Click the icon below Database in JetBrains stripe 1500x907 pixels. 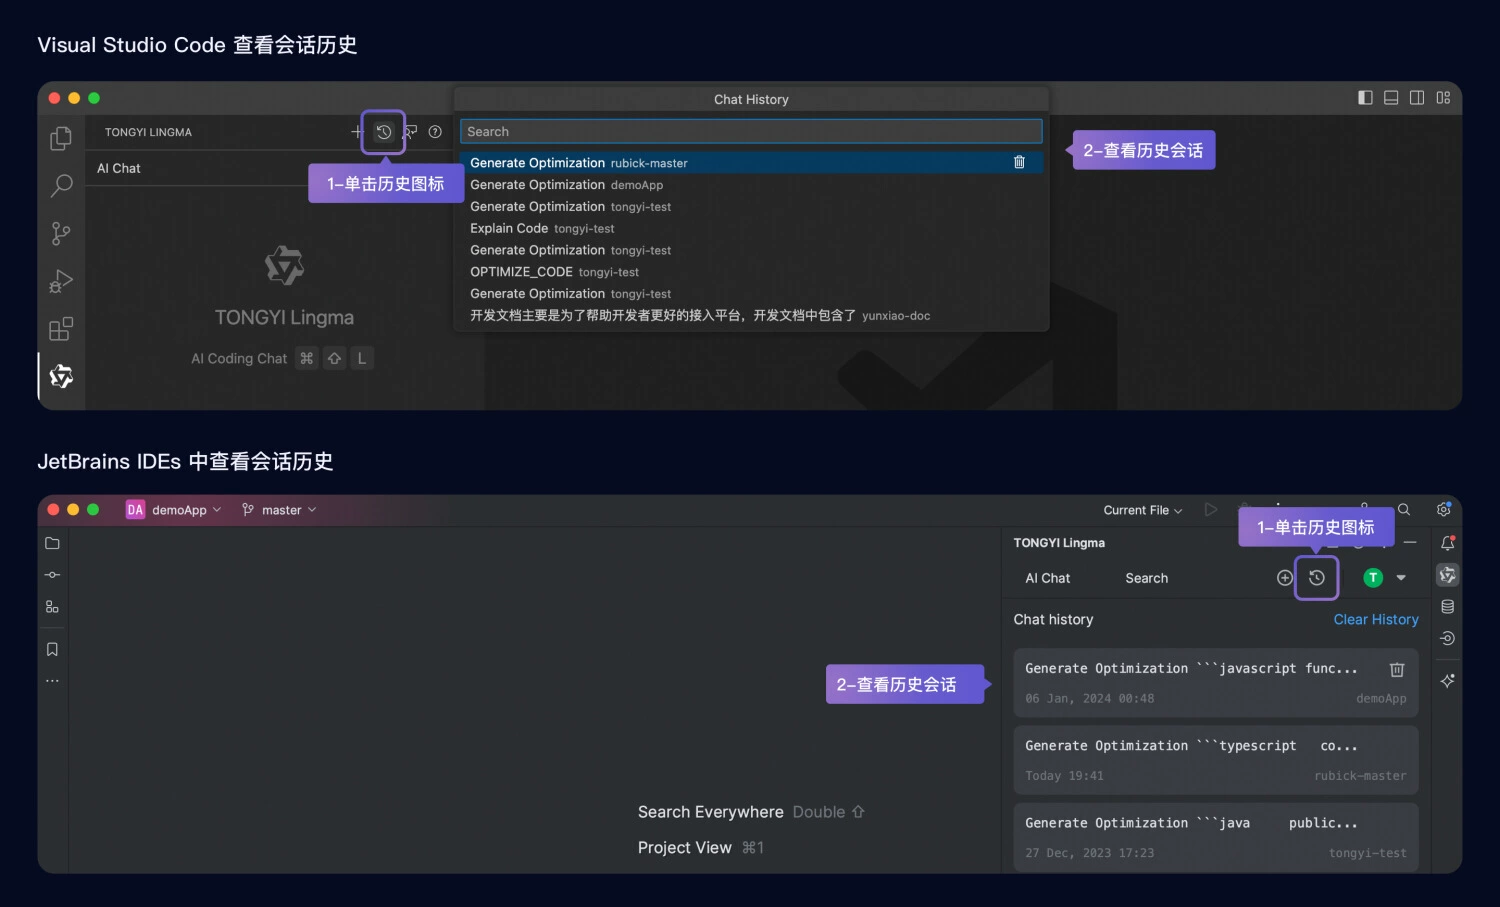(1447, 639)
